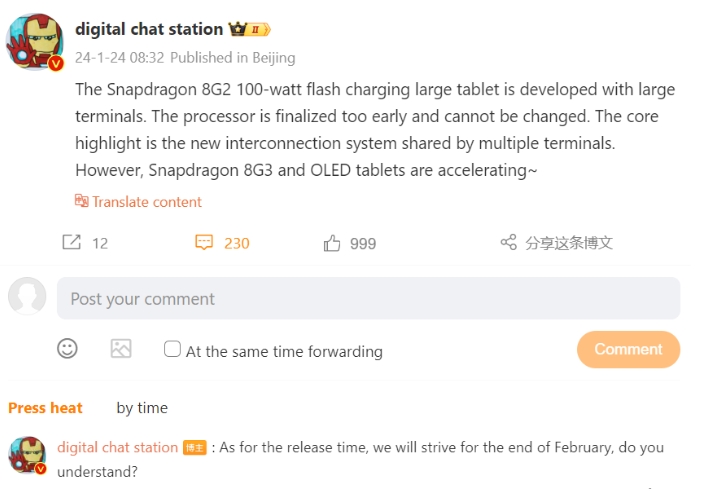Open commenter name 'digital chat station' link

117,447
